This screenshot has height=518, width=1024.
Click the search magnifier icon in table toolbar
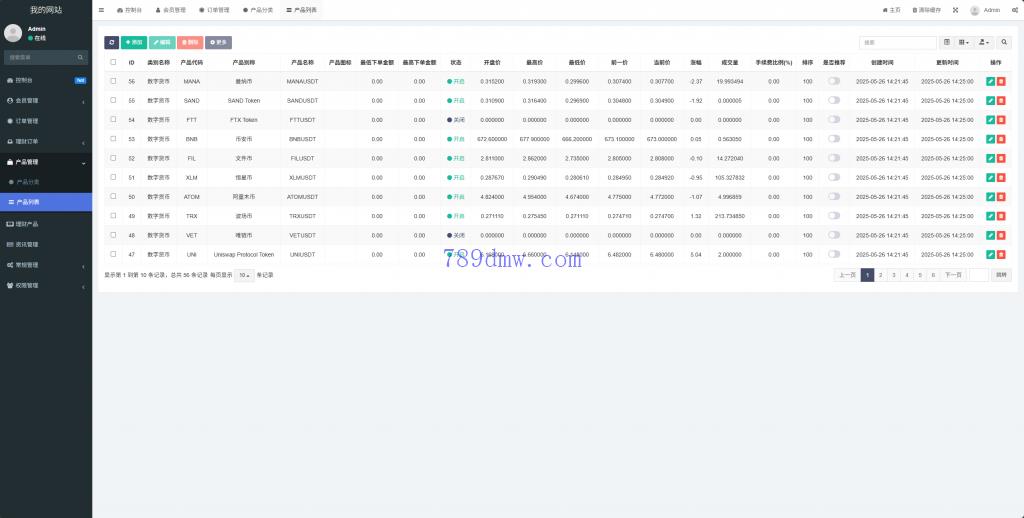pos(1004,43)
